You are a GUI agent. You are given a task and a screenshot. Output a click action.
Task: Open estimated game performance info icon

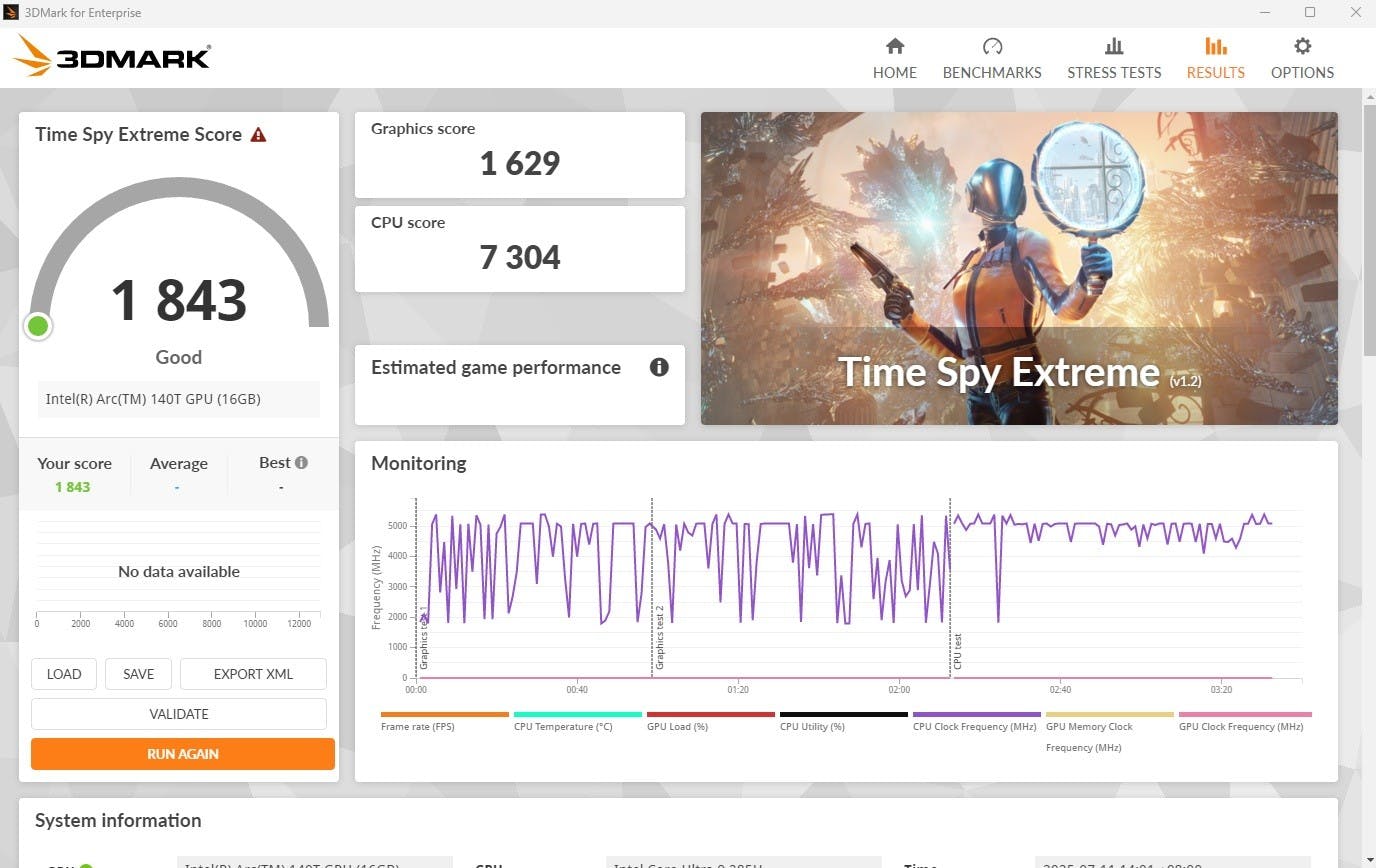click(x=659, y=367)
